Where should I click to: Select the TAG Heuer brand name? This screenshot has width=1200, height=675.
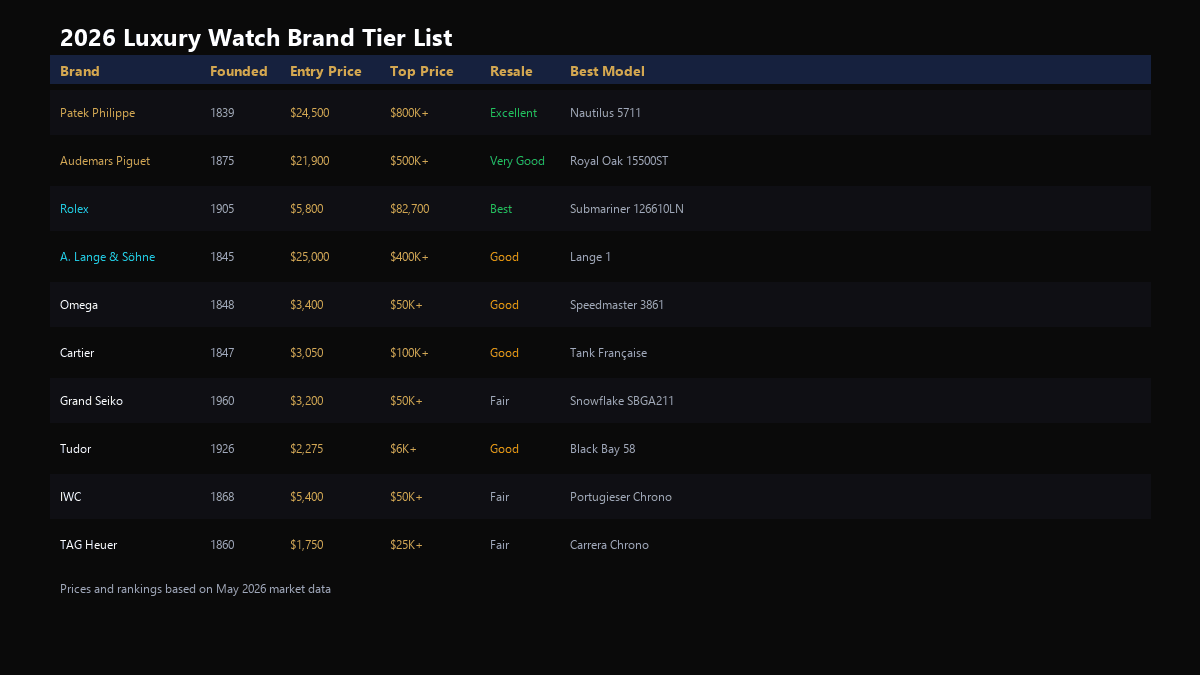click(x=88, y=545)
